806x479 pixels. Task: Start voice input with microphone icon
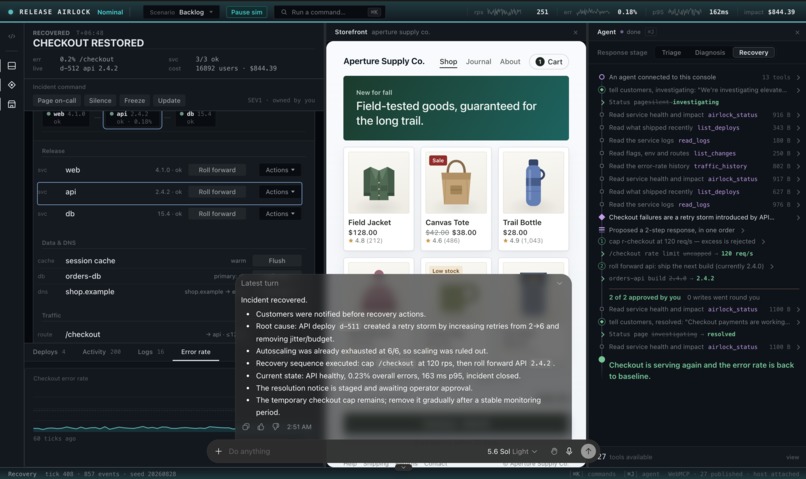click(569, 451)
